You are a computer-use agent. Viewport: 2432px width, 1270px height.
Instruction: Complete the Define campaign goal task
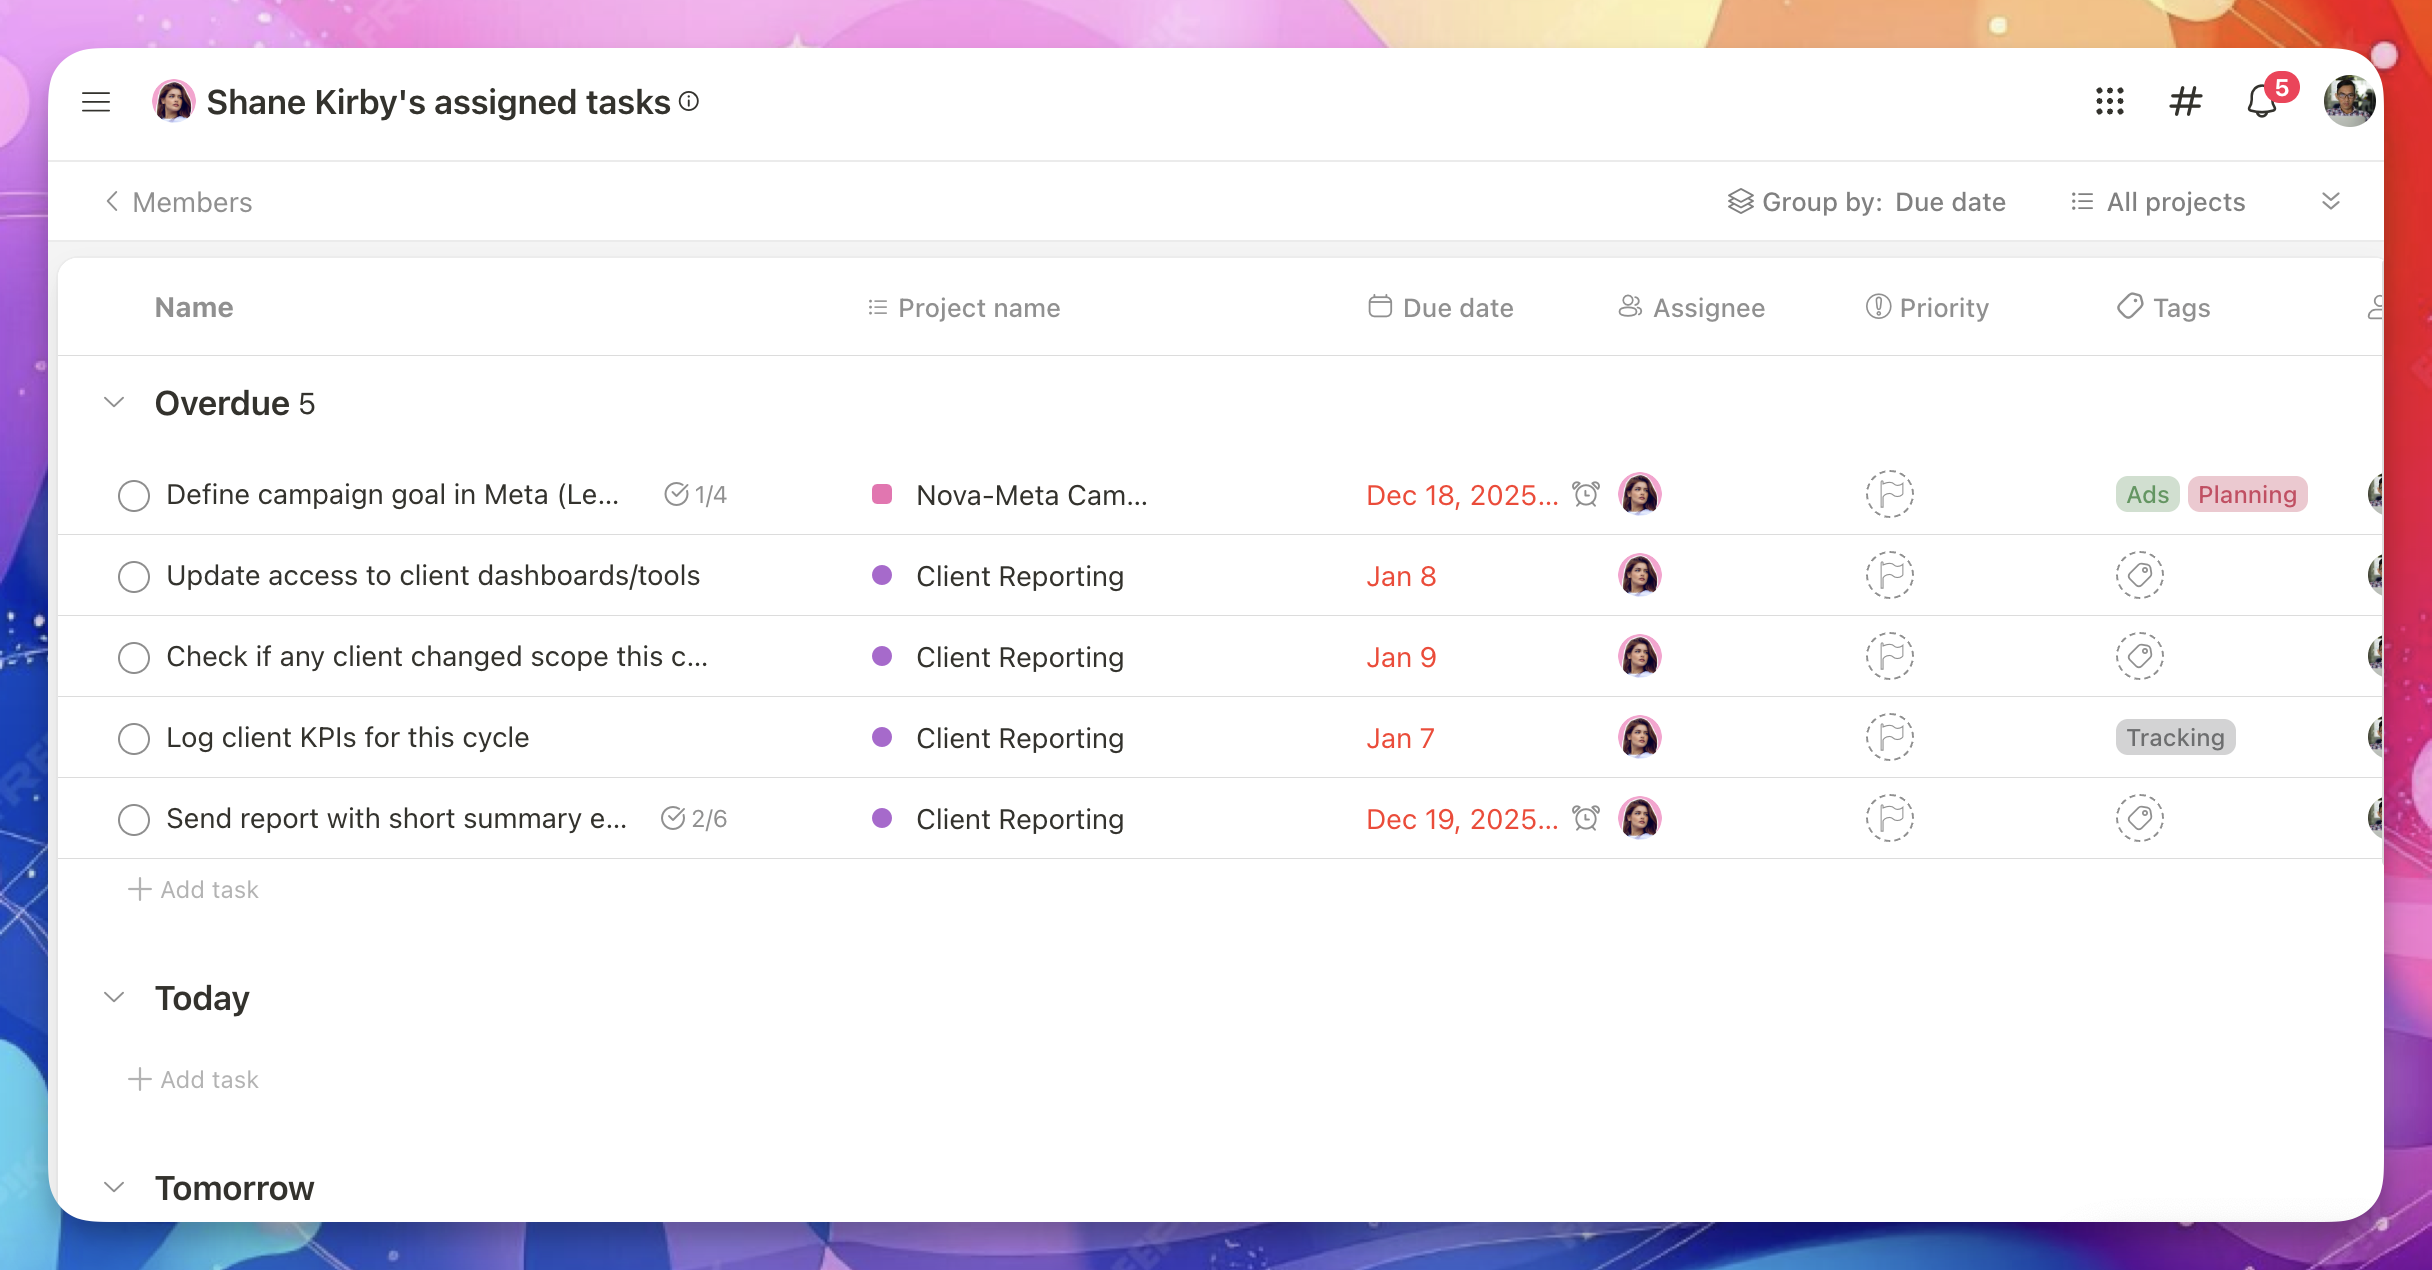pos(134,494)
